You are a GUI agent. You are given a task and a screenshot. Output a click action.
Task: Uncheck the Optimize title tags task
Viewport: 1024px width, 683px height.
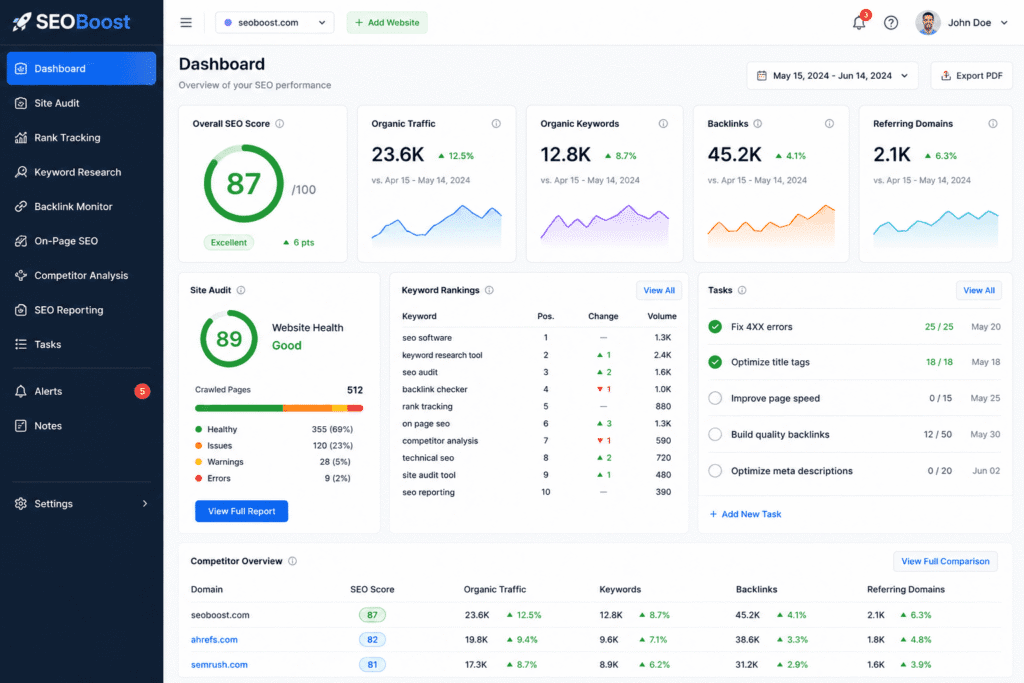click(x=715, y=362)
